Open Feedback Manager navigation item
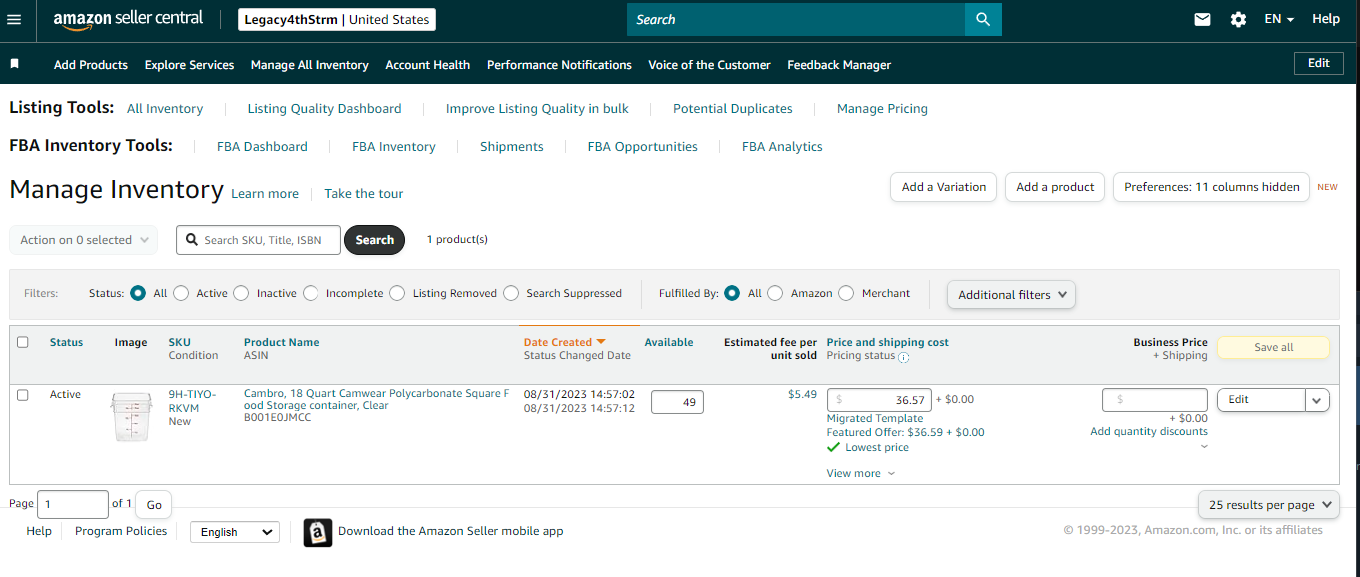This screenshot has height=577, width=1360. [839, 65]
